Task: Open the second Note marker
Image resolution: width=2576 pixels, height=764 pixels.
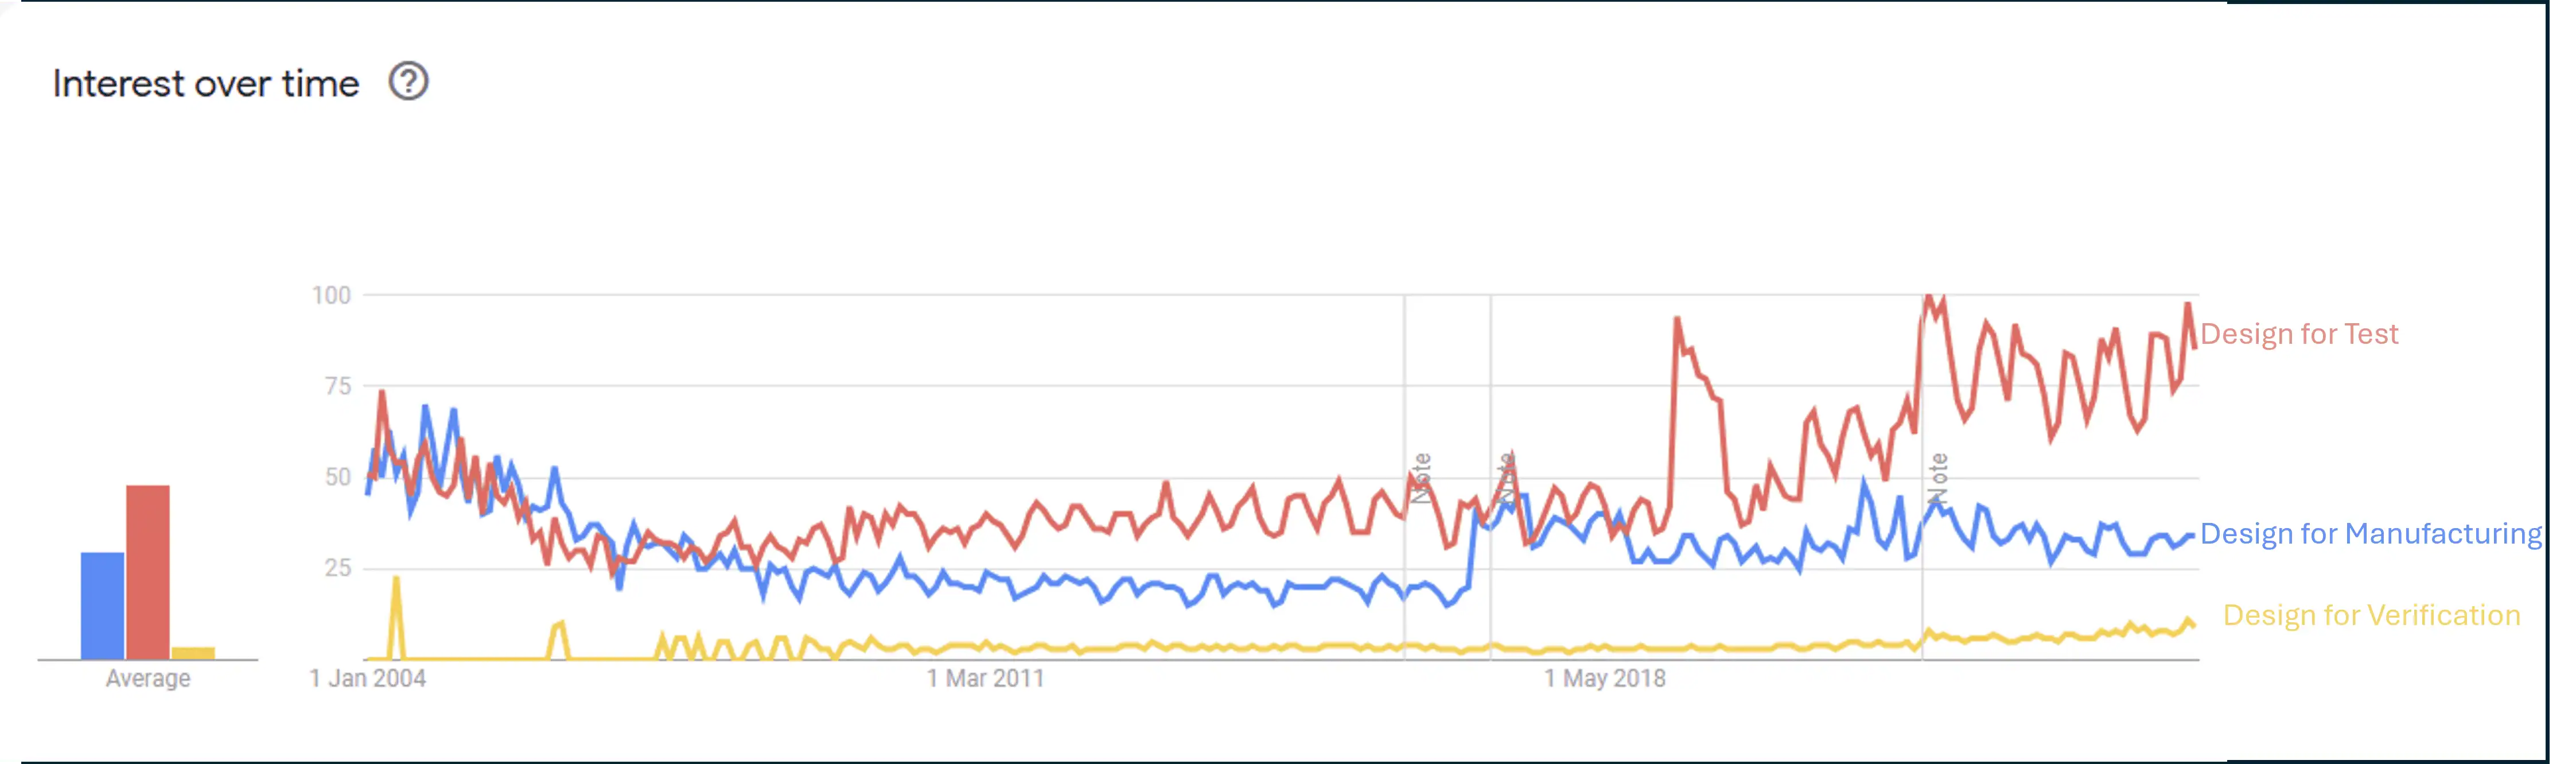Action: 1507,477
